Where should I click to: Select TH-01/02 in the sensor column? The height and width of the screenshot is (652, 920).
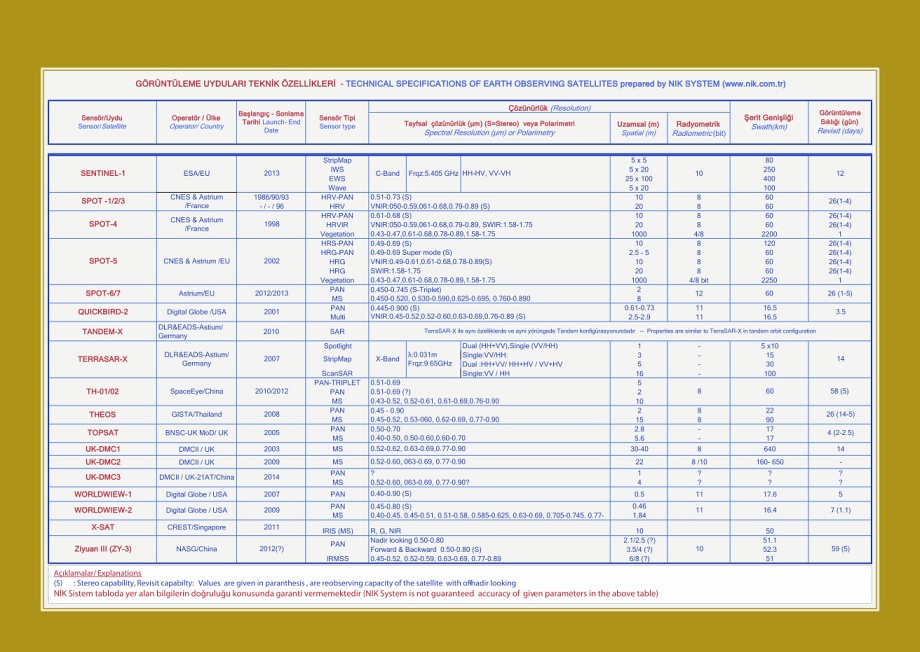(103, 391)
